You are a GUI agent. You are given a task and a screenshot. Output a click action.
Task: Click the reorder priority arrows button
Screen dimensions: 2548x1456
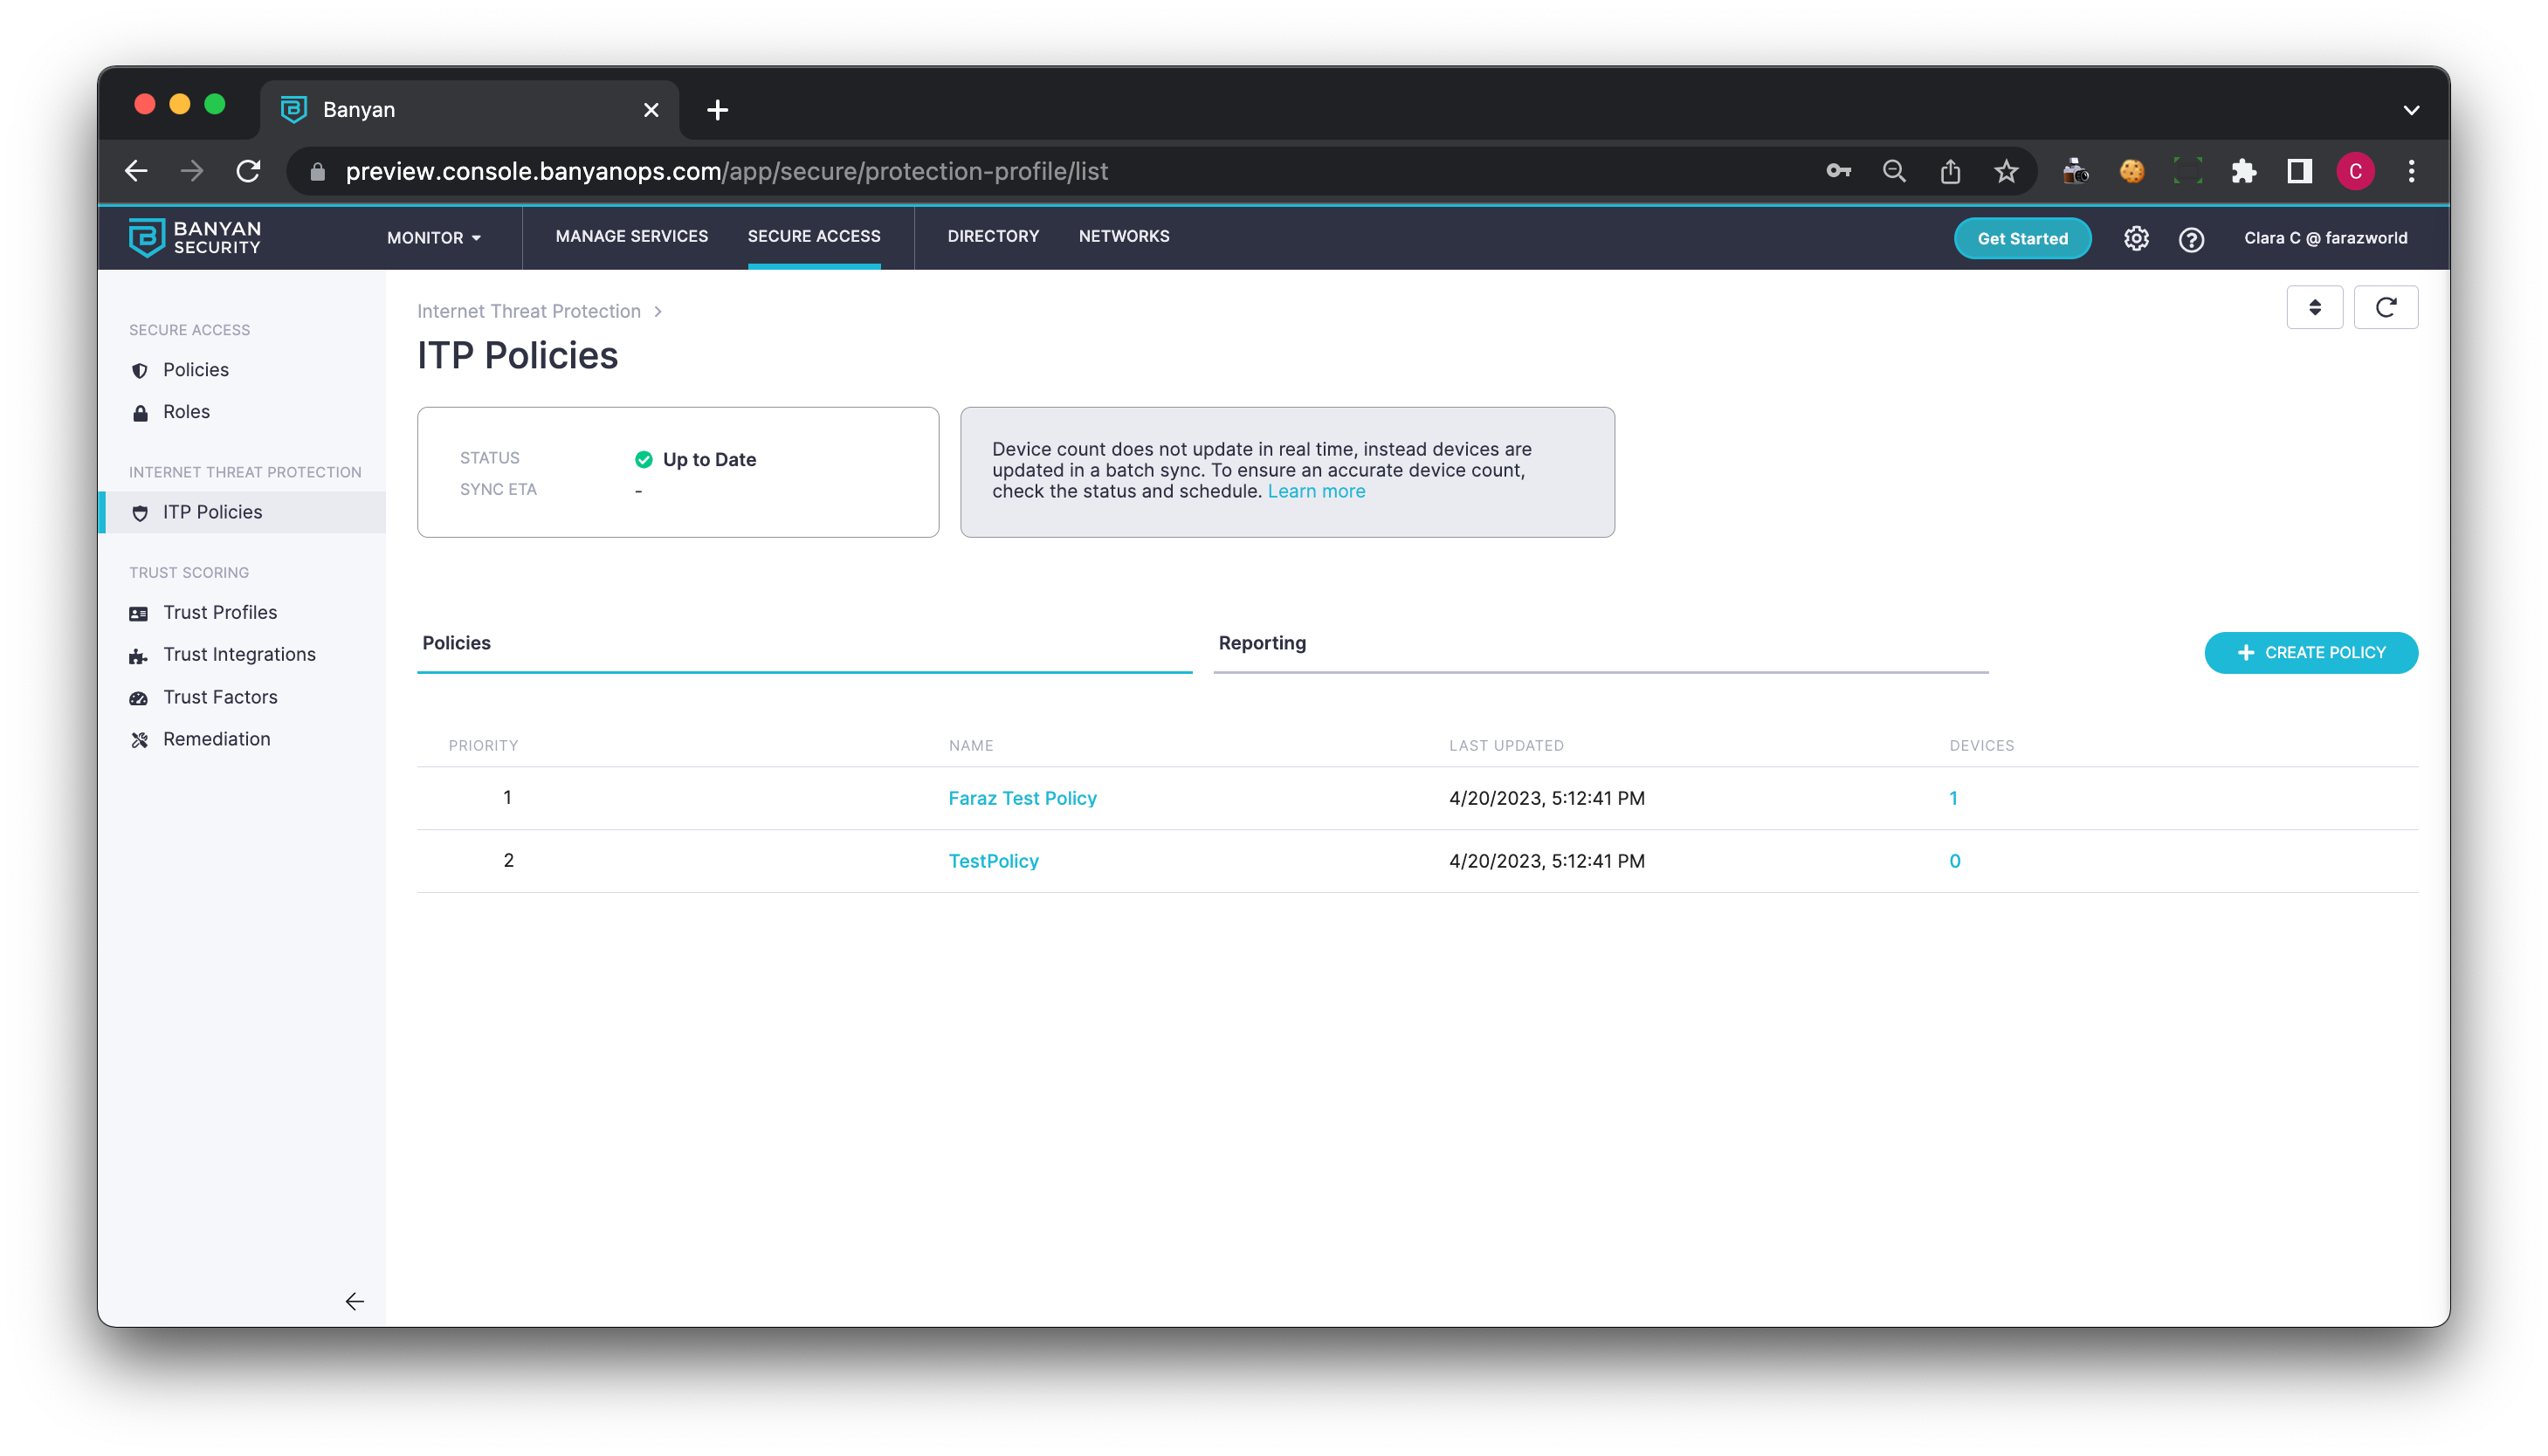click(2314, 307)
